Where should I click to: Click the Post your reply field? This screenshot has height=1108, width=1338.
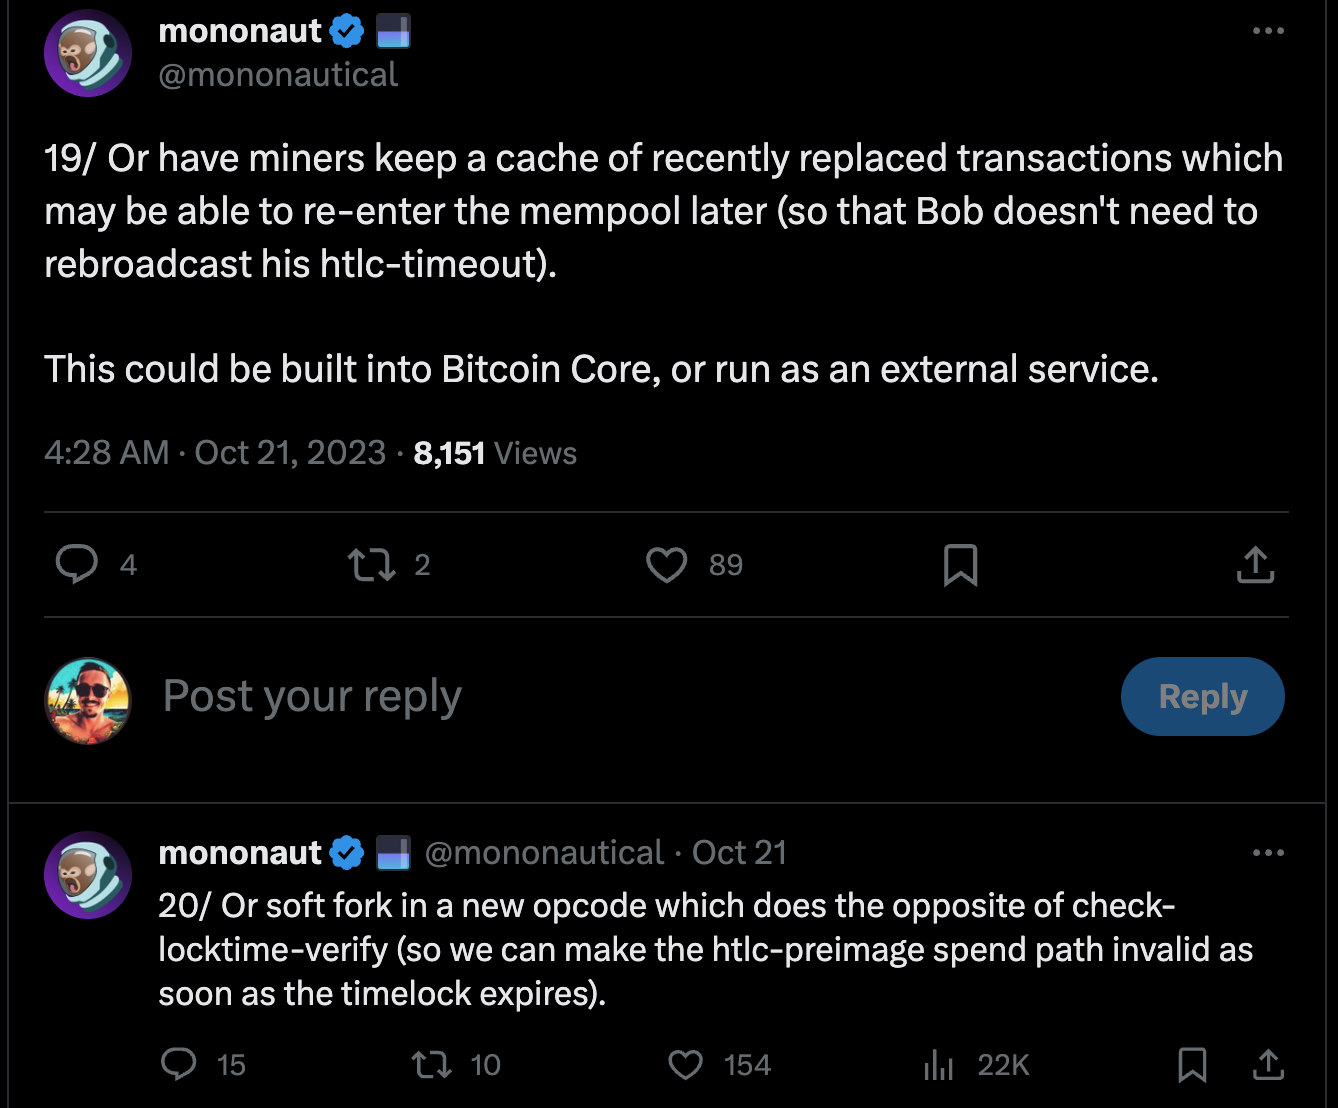pyautogui.click(x=600, y=696)
